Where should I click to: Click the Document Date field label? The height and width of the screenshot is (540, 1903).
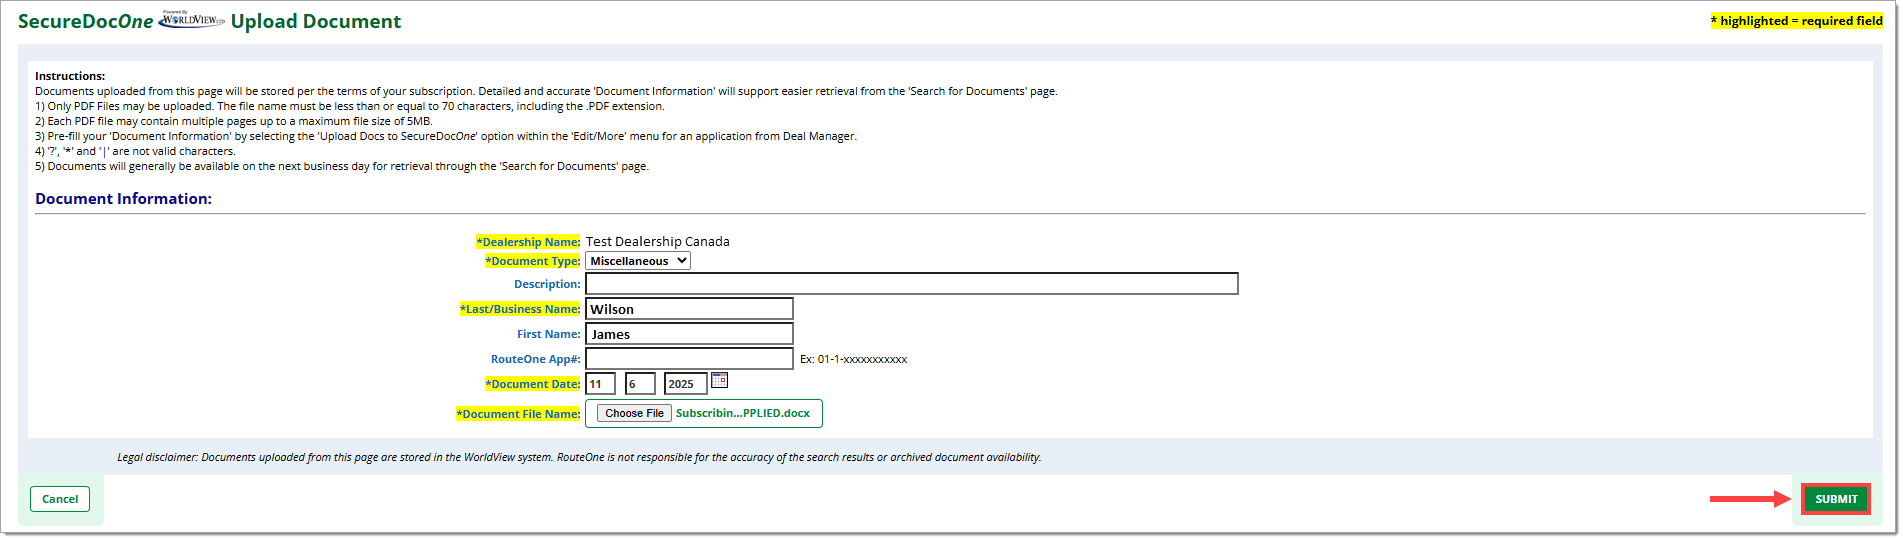[x=533, y=384]
